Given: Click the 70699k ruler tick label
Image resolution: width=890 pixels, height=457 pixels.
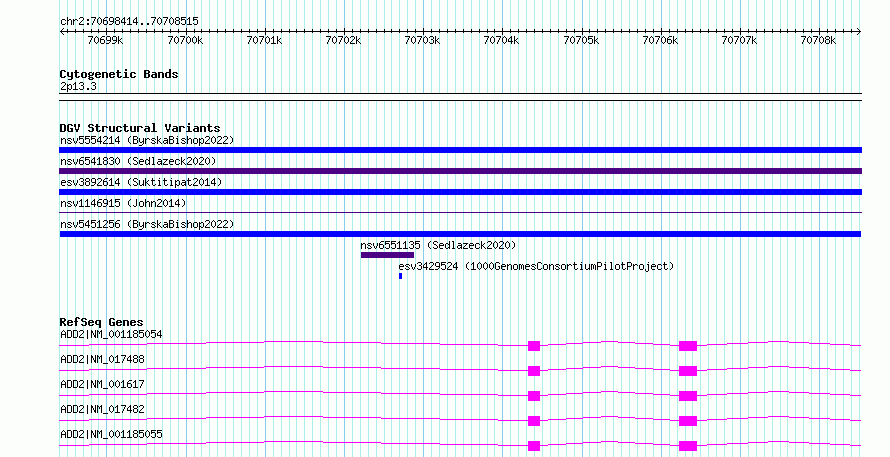Looking at the screenshot, I should 106,40.
